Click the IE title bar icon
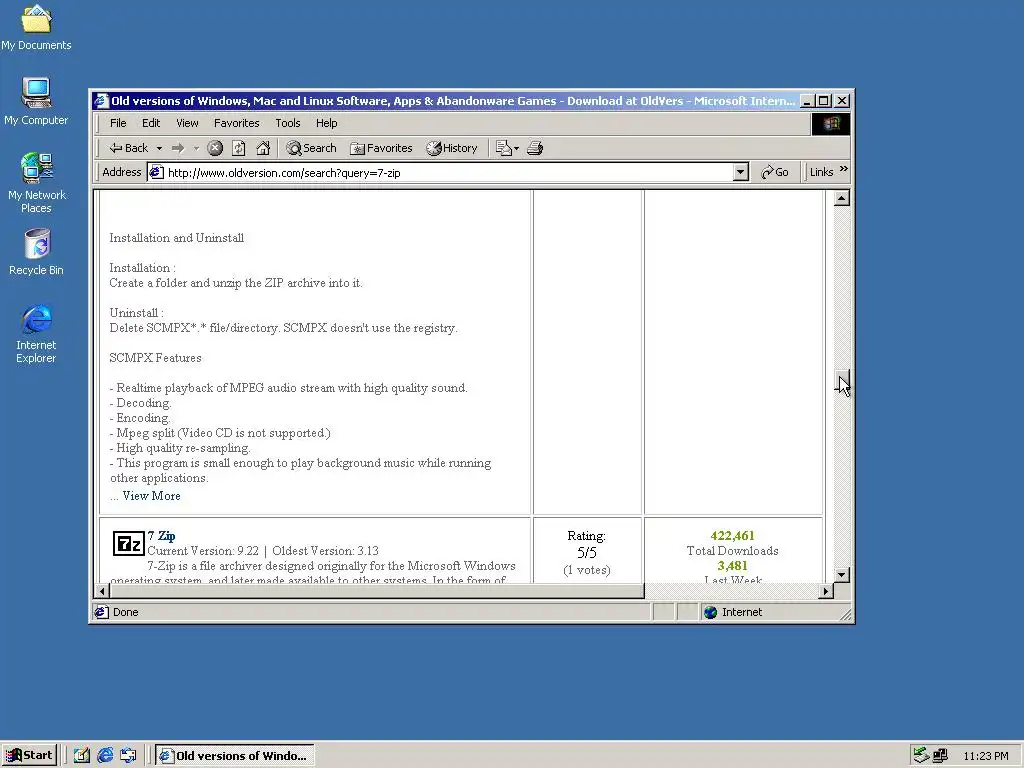 coord(101,101)
